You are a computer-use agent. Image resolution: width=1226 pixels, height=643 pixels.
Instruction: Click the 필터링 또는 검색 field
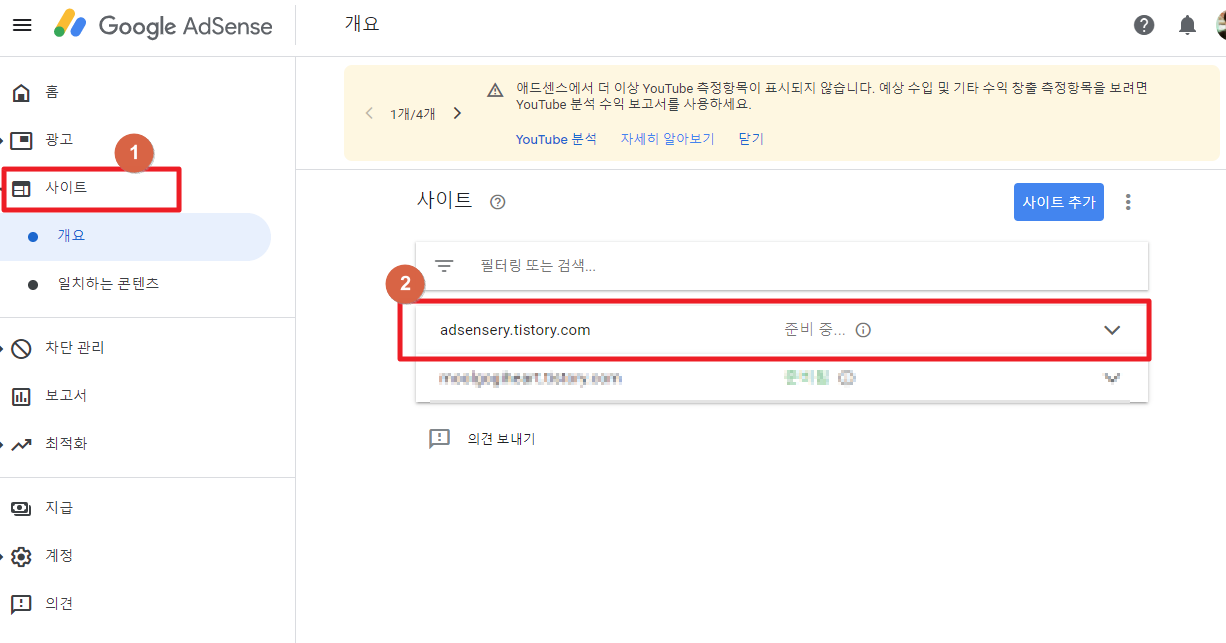point(782,266)
